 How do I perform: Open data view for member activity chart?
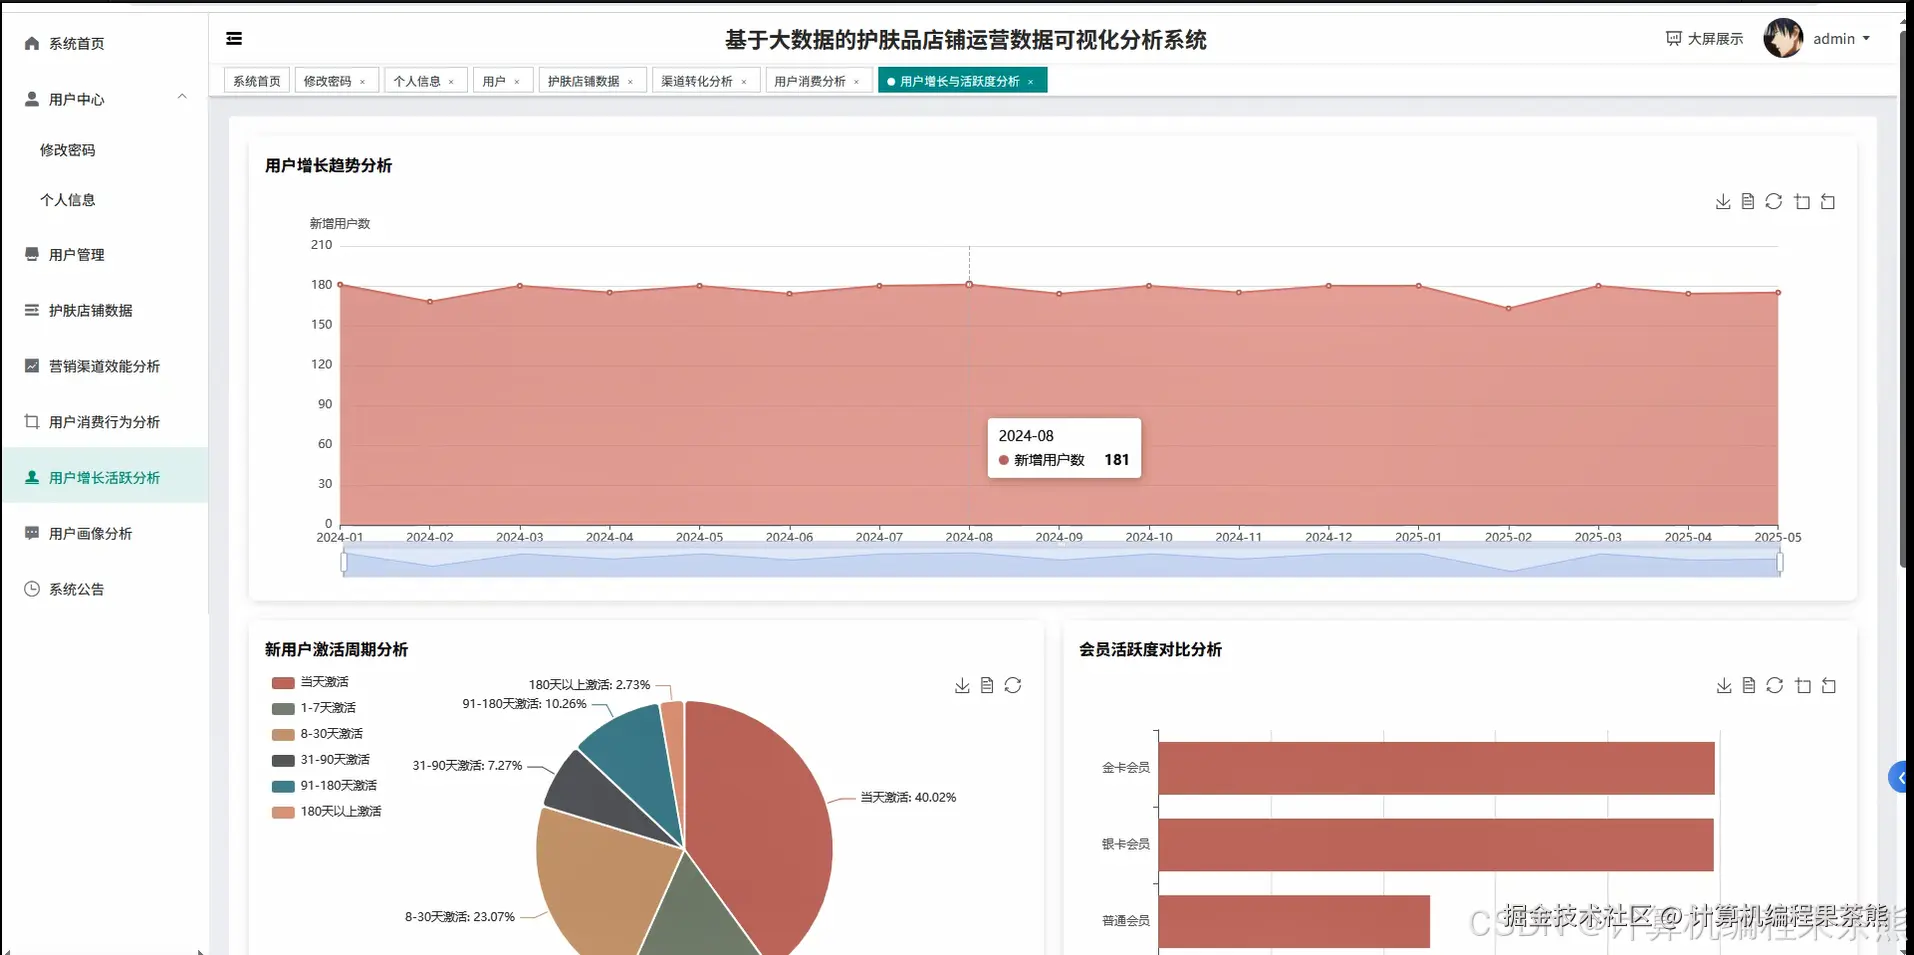pos(1749,686)
